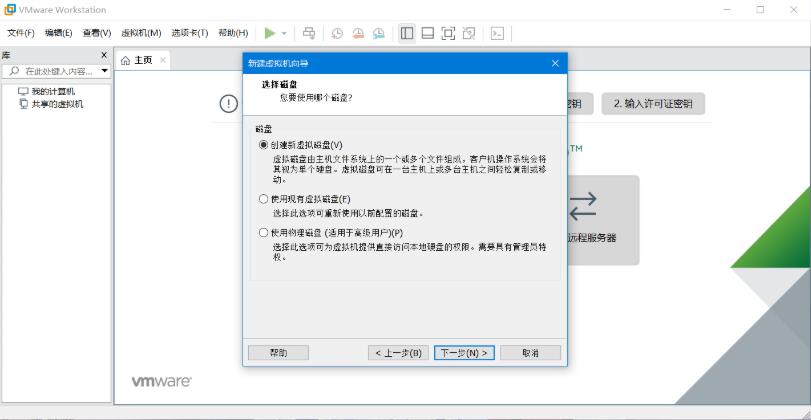Viewport: 811px width, 420px height.
Task: Toggle the thumbnail bar view icon
Action: coord(428,33)
